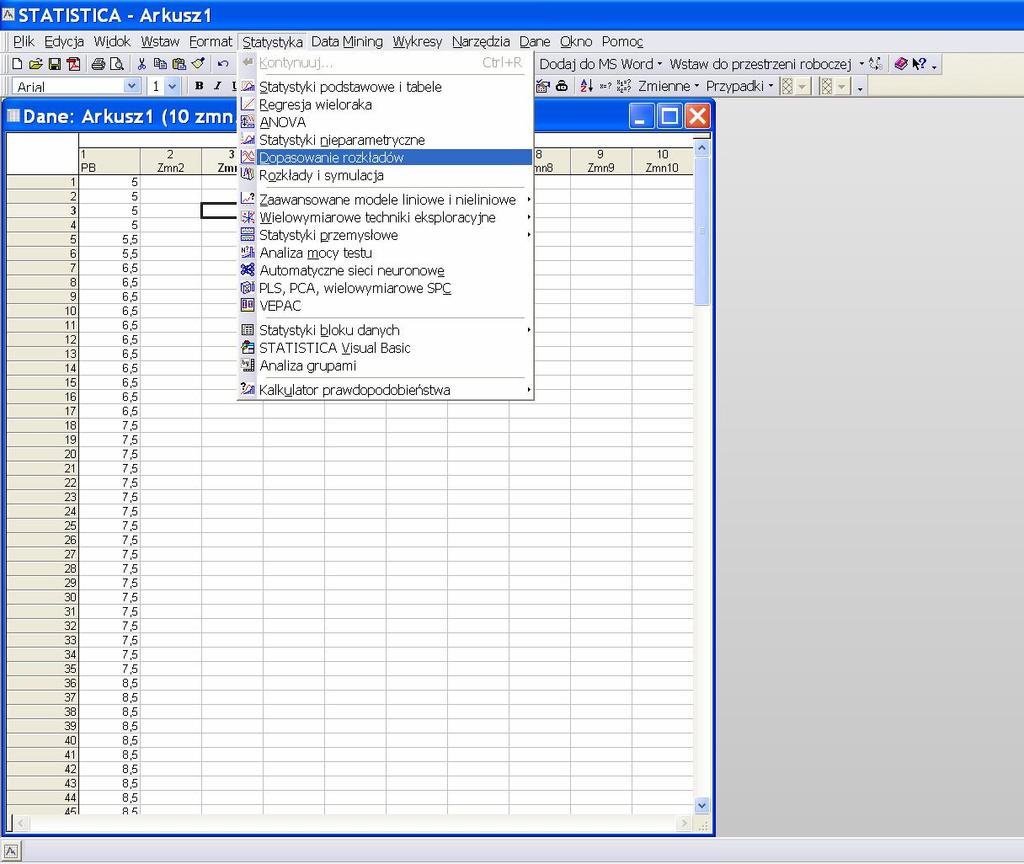The height and width of the screenshot is (864, 1024).
Task: Choose Dopasowanie rozkładów menu item
Action: [x=385, y=157]
